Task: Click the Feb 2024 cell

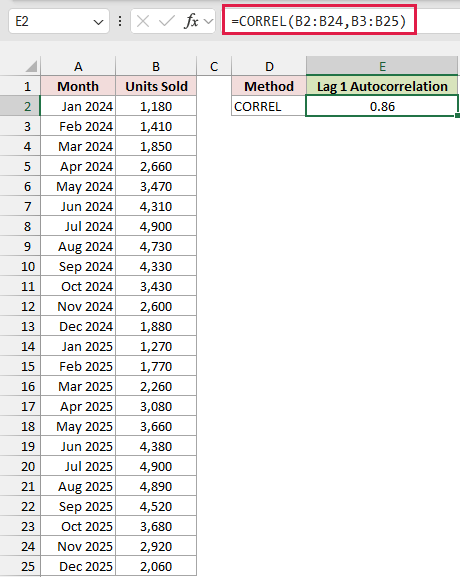Action: [78, 126]
